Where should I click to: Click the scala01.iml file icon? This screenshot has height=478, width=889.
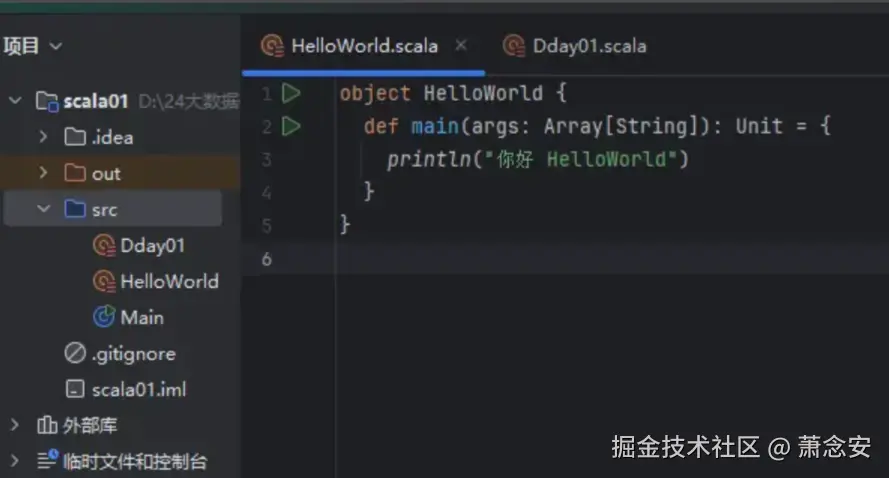tap(75, 389)
